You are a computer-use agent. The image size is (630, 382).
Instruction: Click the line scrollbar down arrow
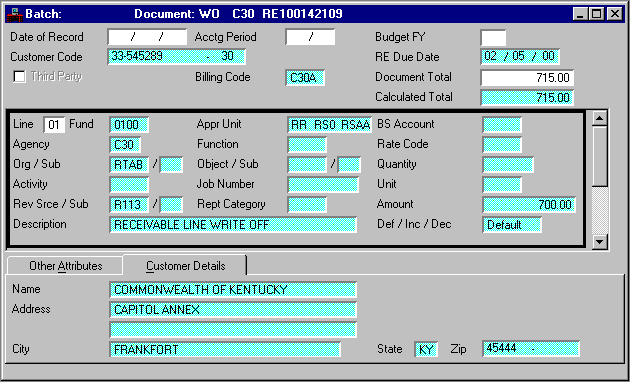600,241
